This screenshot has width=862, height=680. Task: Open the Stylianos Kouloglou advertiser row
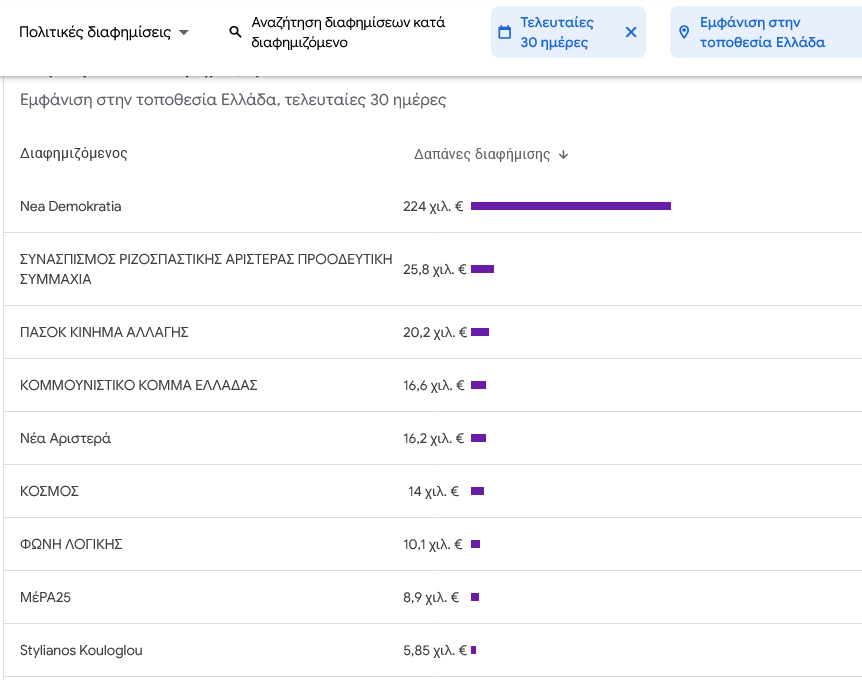coord(433,650)
